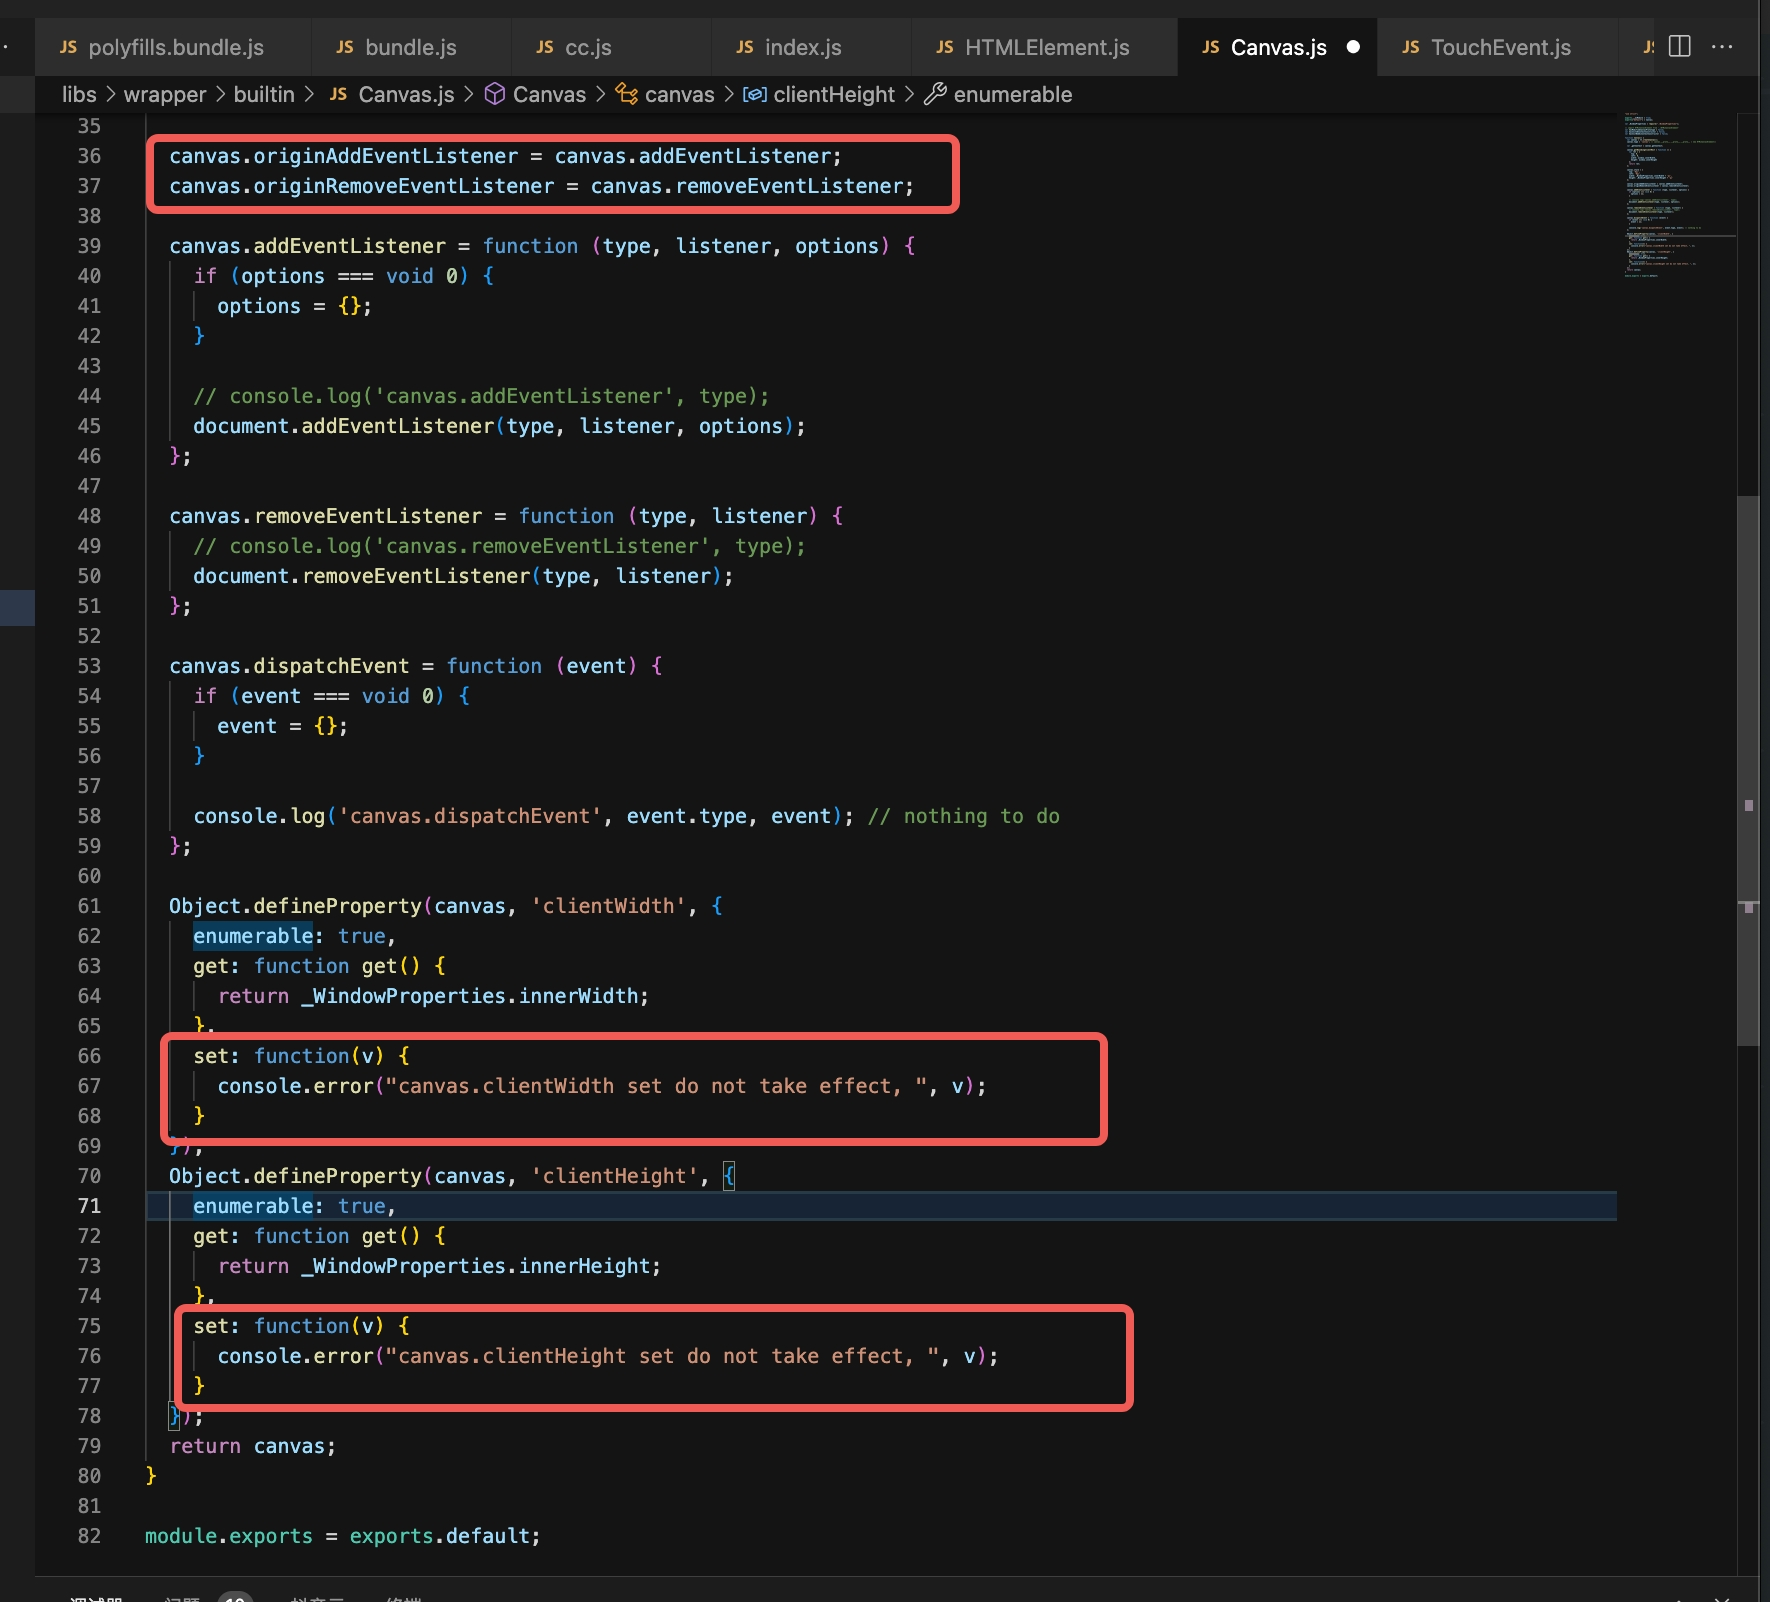Open the TouchEvent.js tab
The height and width of the screenshot is (1602, 1770).
pos(1500,48)
